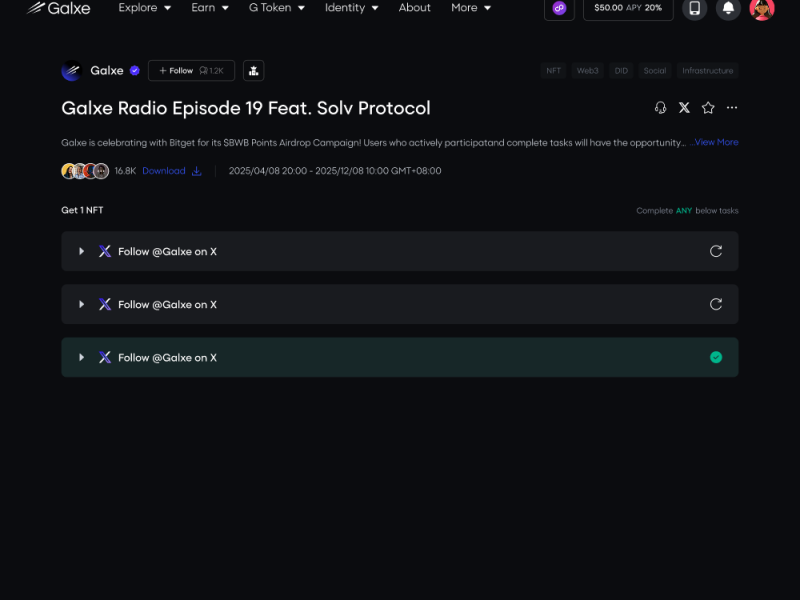This screenshot has width=800, height=600.
Task: Select the Web3 tag
Action: point(587,70)
